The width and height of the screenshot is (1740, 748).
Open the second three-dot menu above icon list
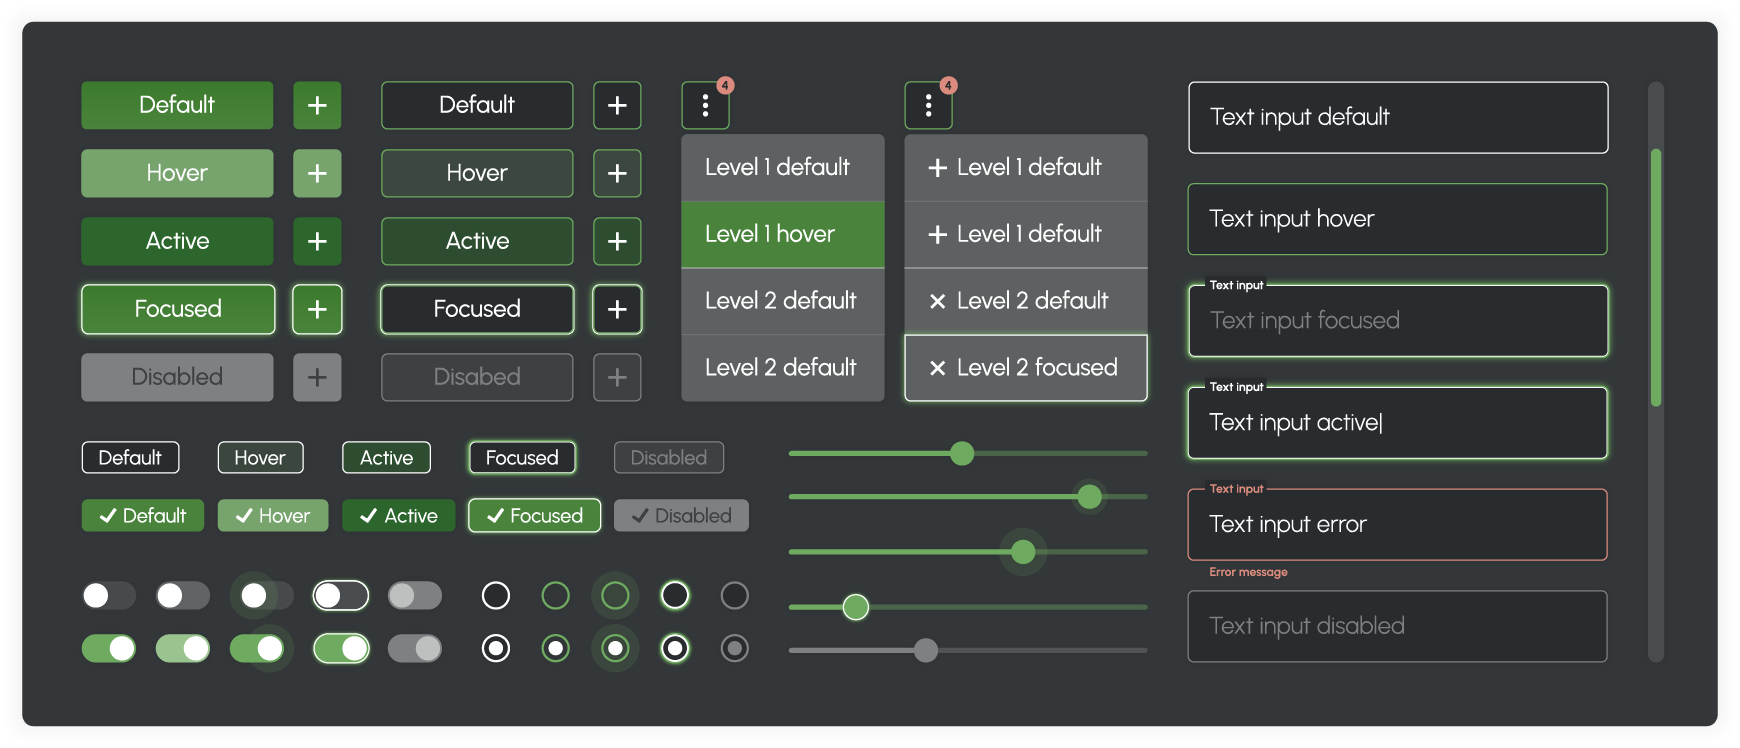coord(929,105)
